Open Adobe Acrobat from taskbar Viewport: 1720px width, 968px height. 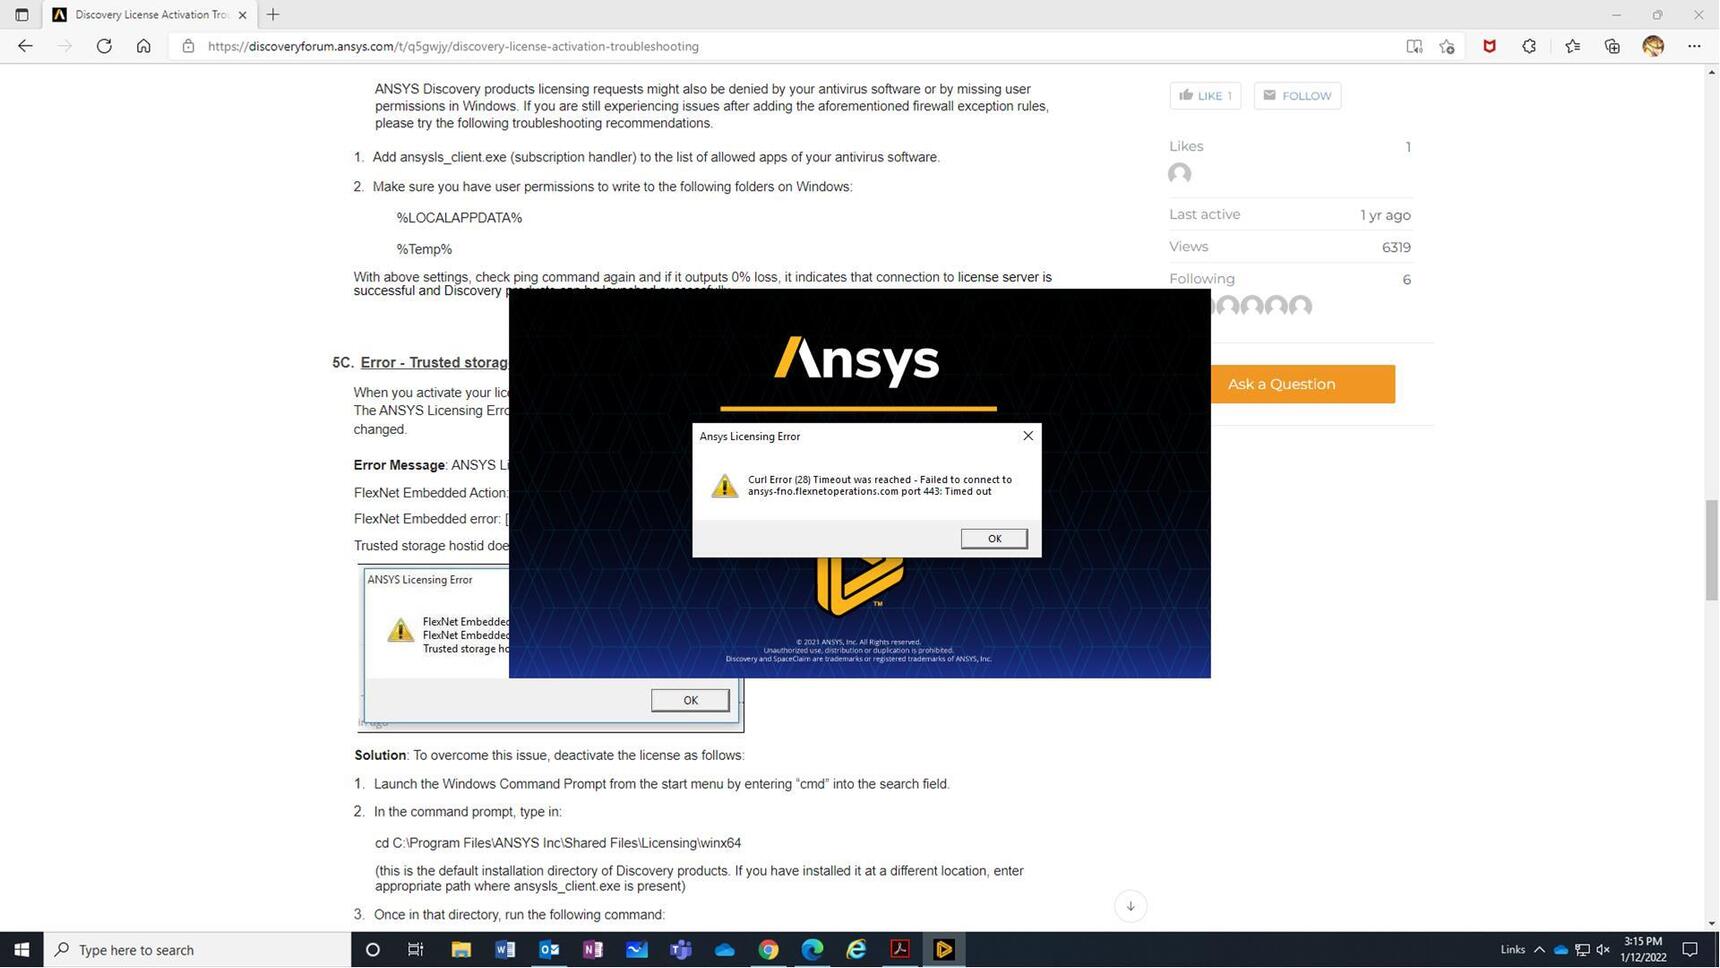[900, 950]
